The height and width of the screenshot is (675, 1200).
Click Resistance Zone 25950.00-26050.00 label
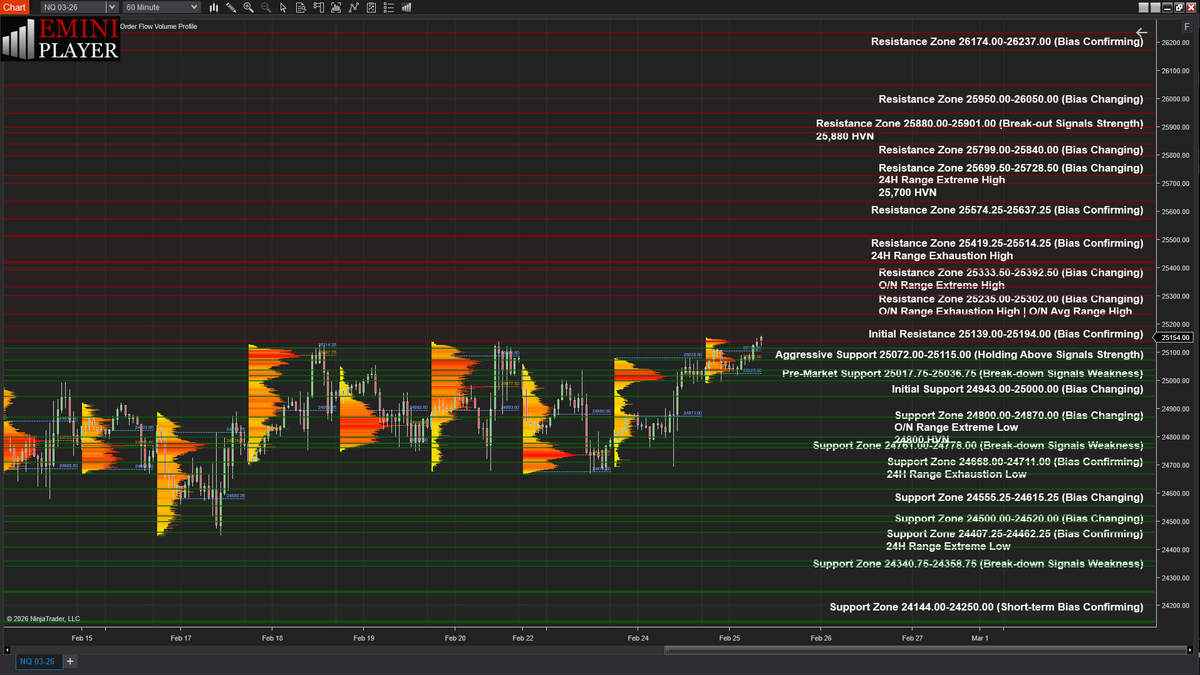click(1011, 99)
